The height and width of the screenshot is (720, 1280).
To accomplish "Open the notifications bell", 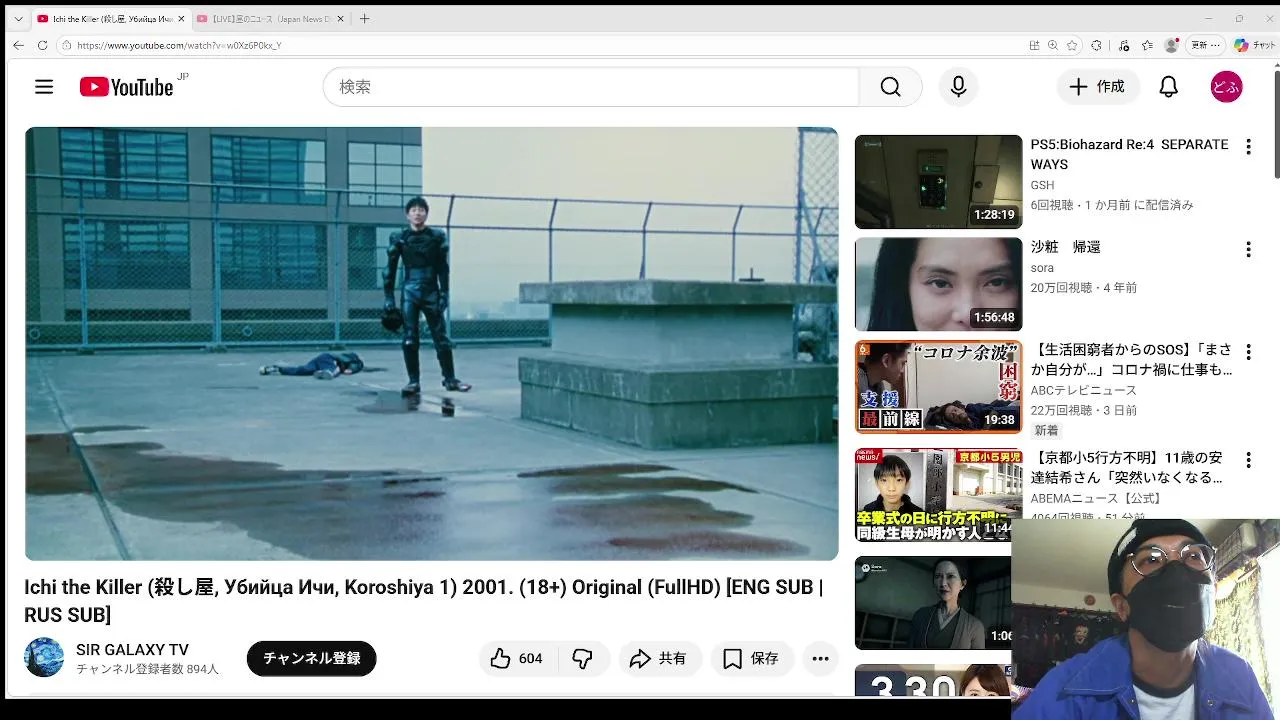I will (1168, 87).
